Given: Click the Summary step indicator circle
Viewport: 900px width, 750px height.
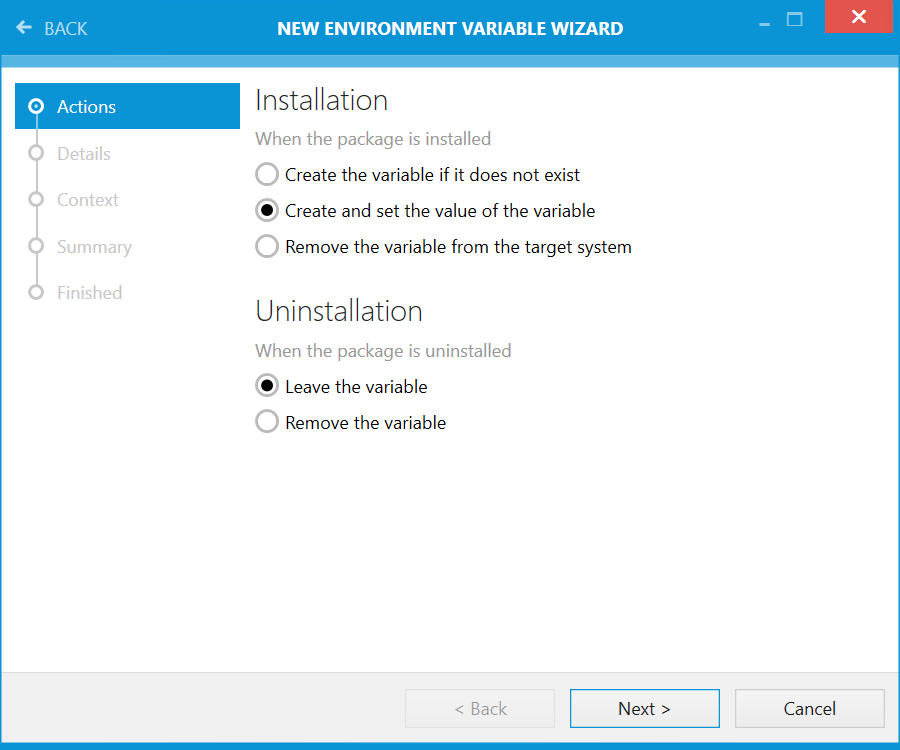Looking at the screenshot, I should [x=35, y=246].
